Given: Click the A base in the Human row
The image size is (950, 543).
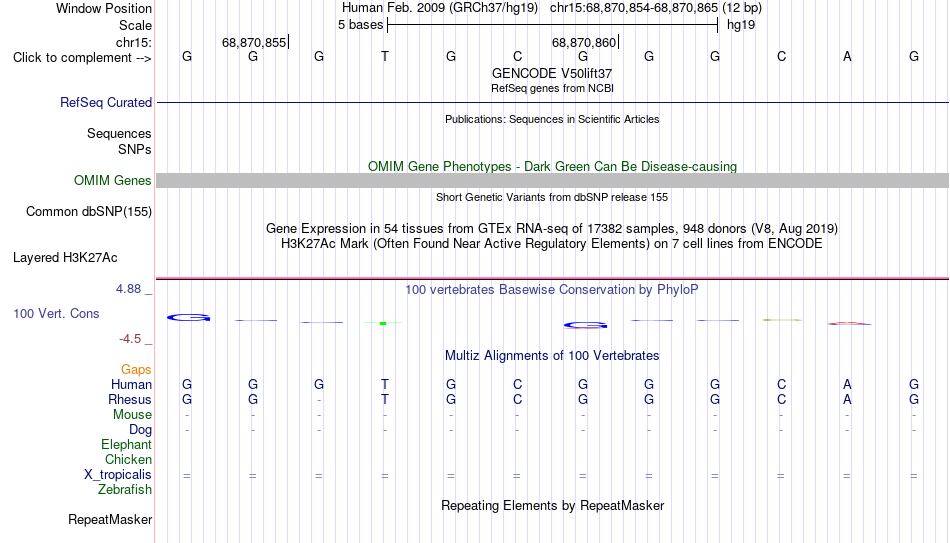Looking at the screenshot, I should point(847,384).
